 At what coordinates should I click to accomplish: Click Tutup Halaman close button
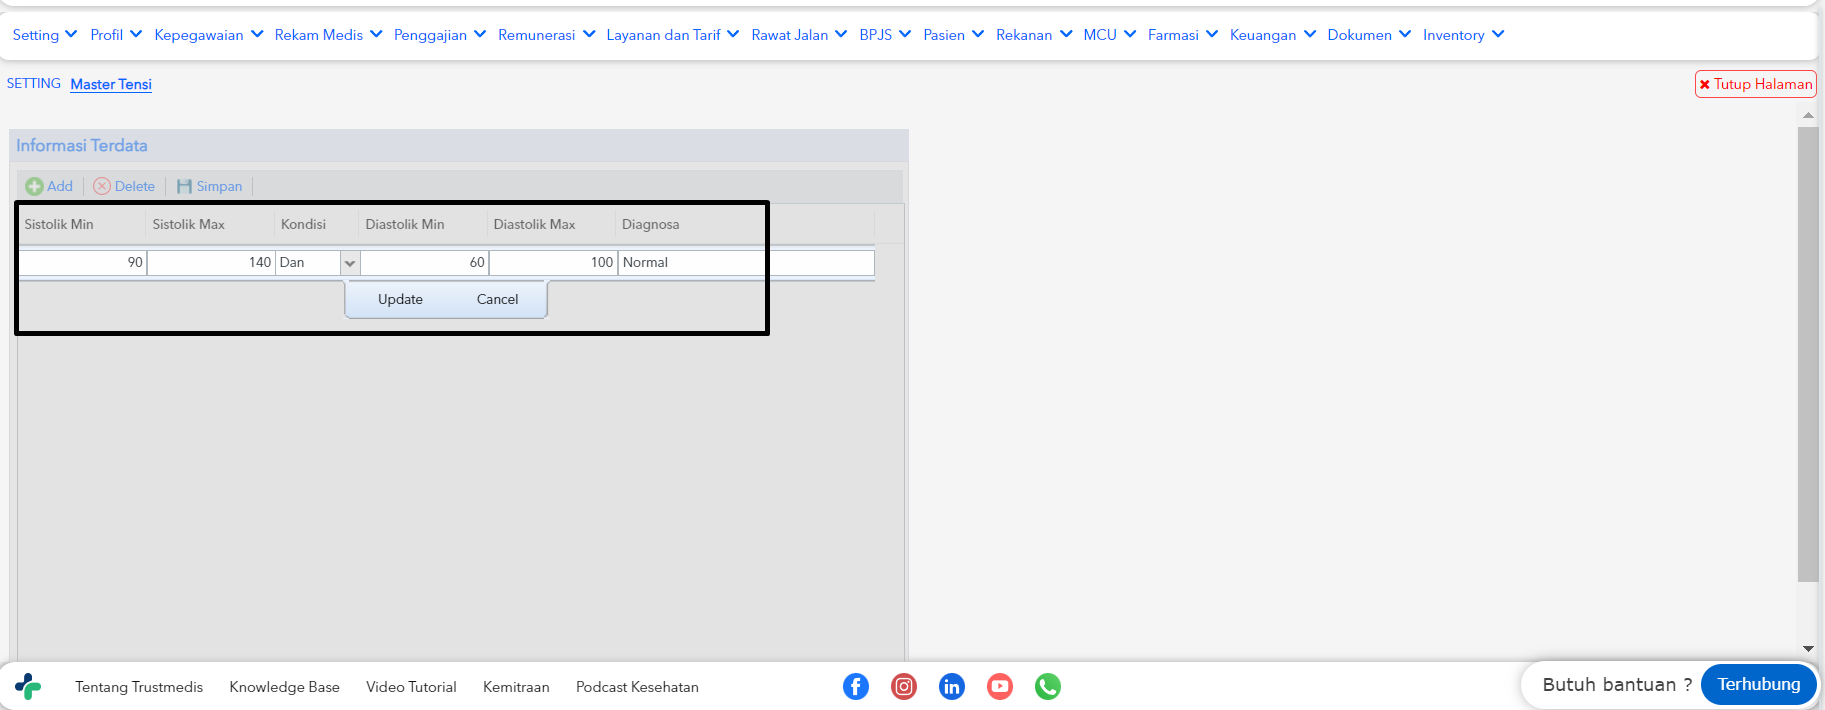pos(1756,84)
